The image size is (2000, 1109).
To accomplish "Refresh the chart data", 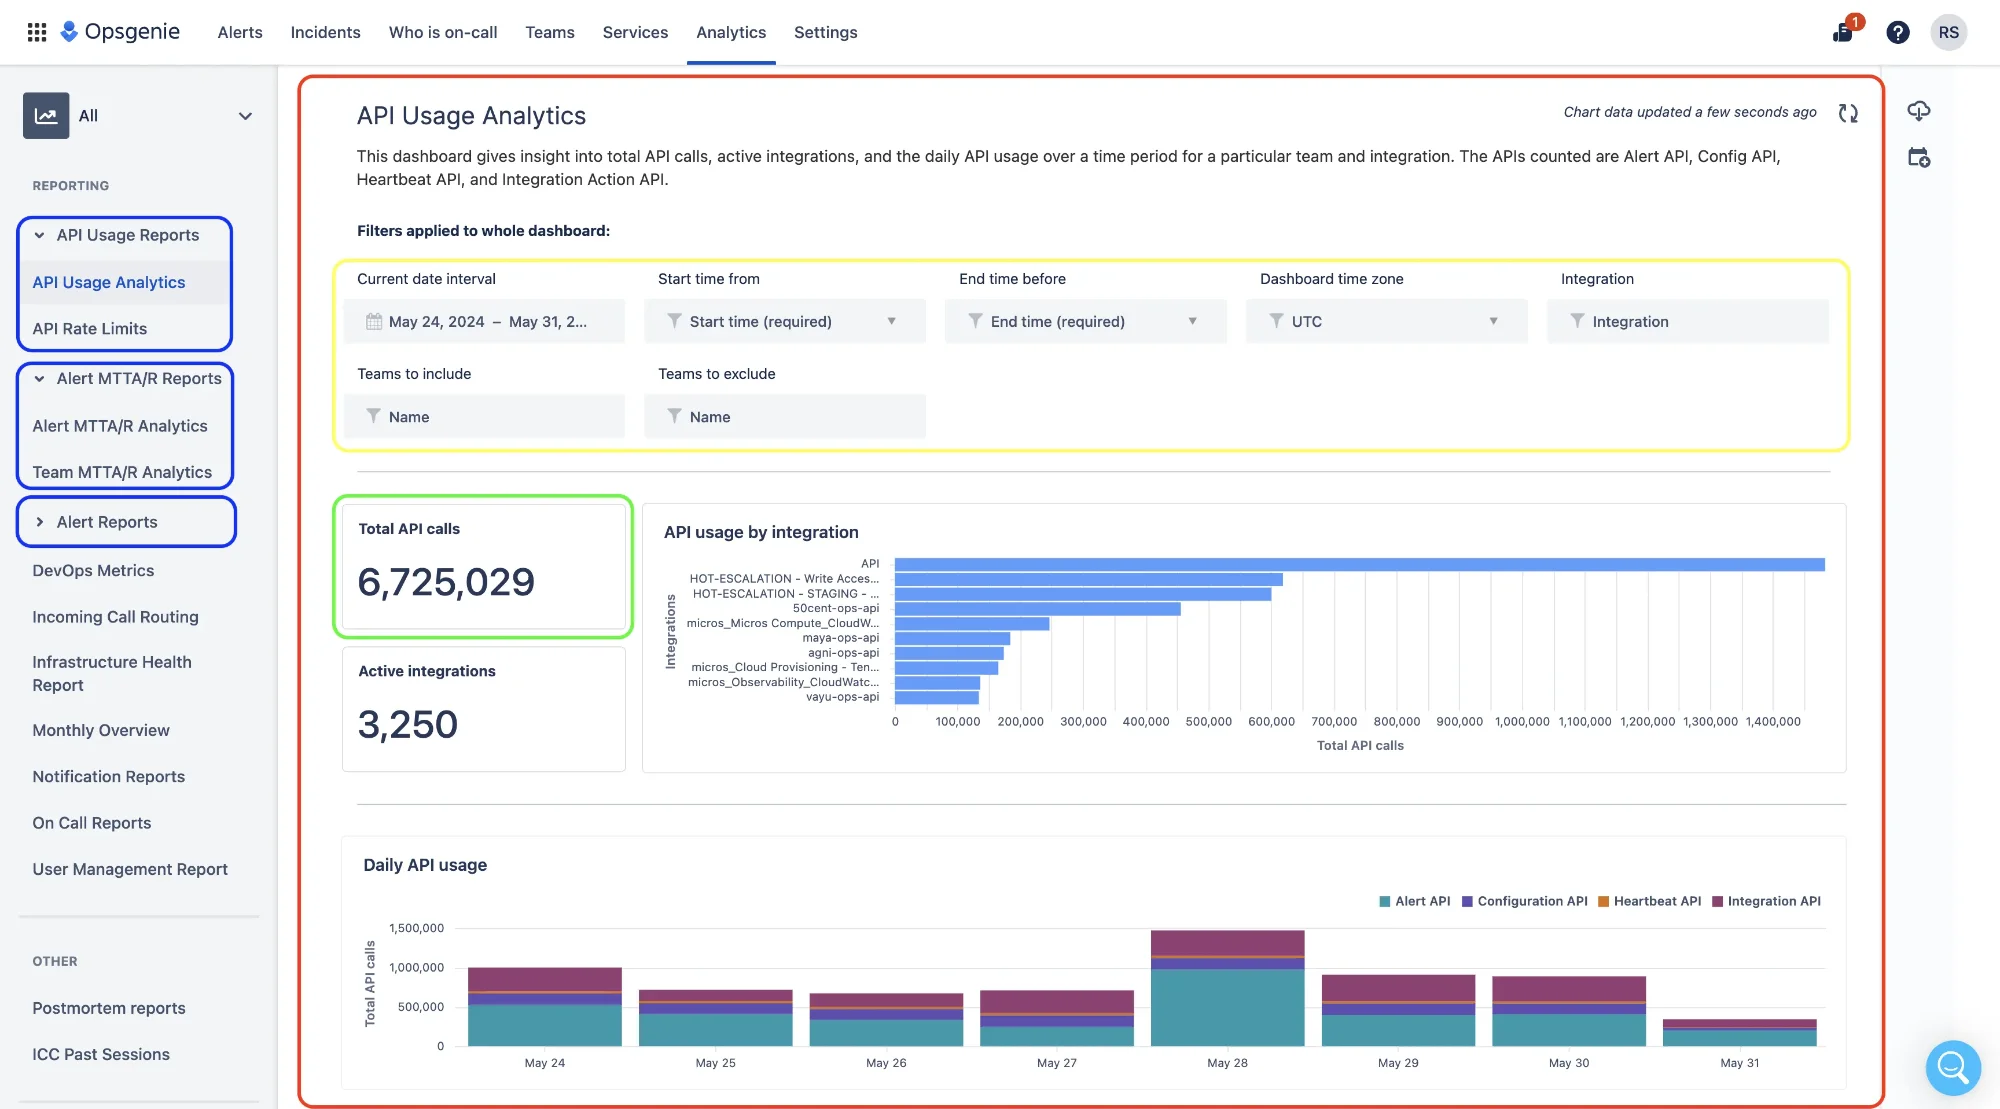I will (1848, 112).
